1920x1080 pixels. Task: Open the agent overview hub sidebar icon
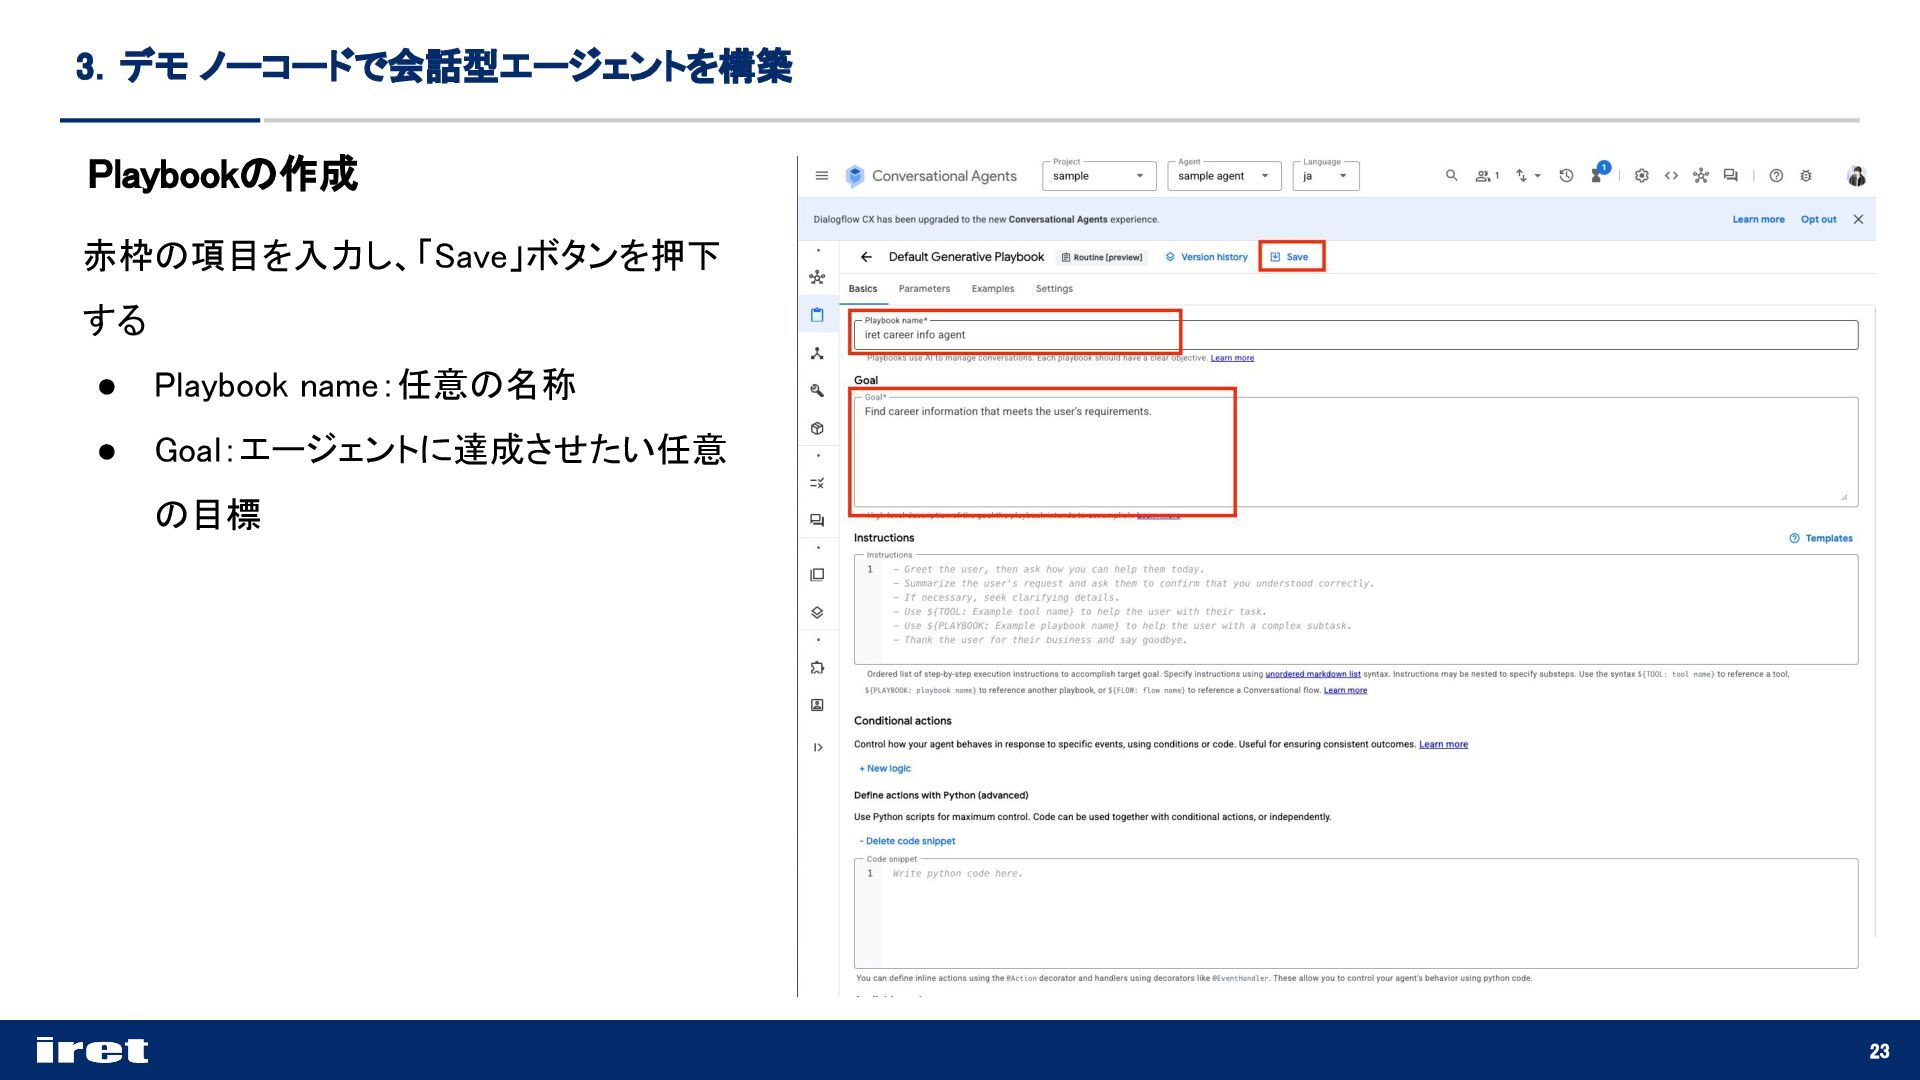point(817,277)
